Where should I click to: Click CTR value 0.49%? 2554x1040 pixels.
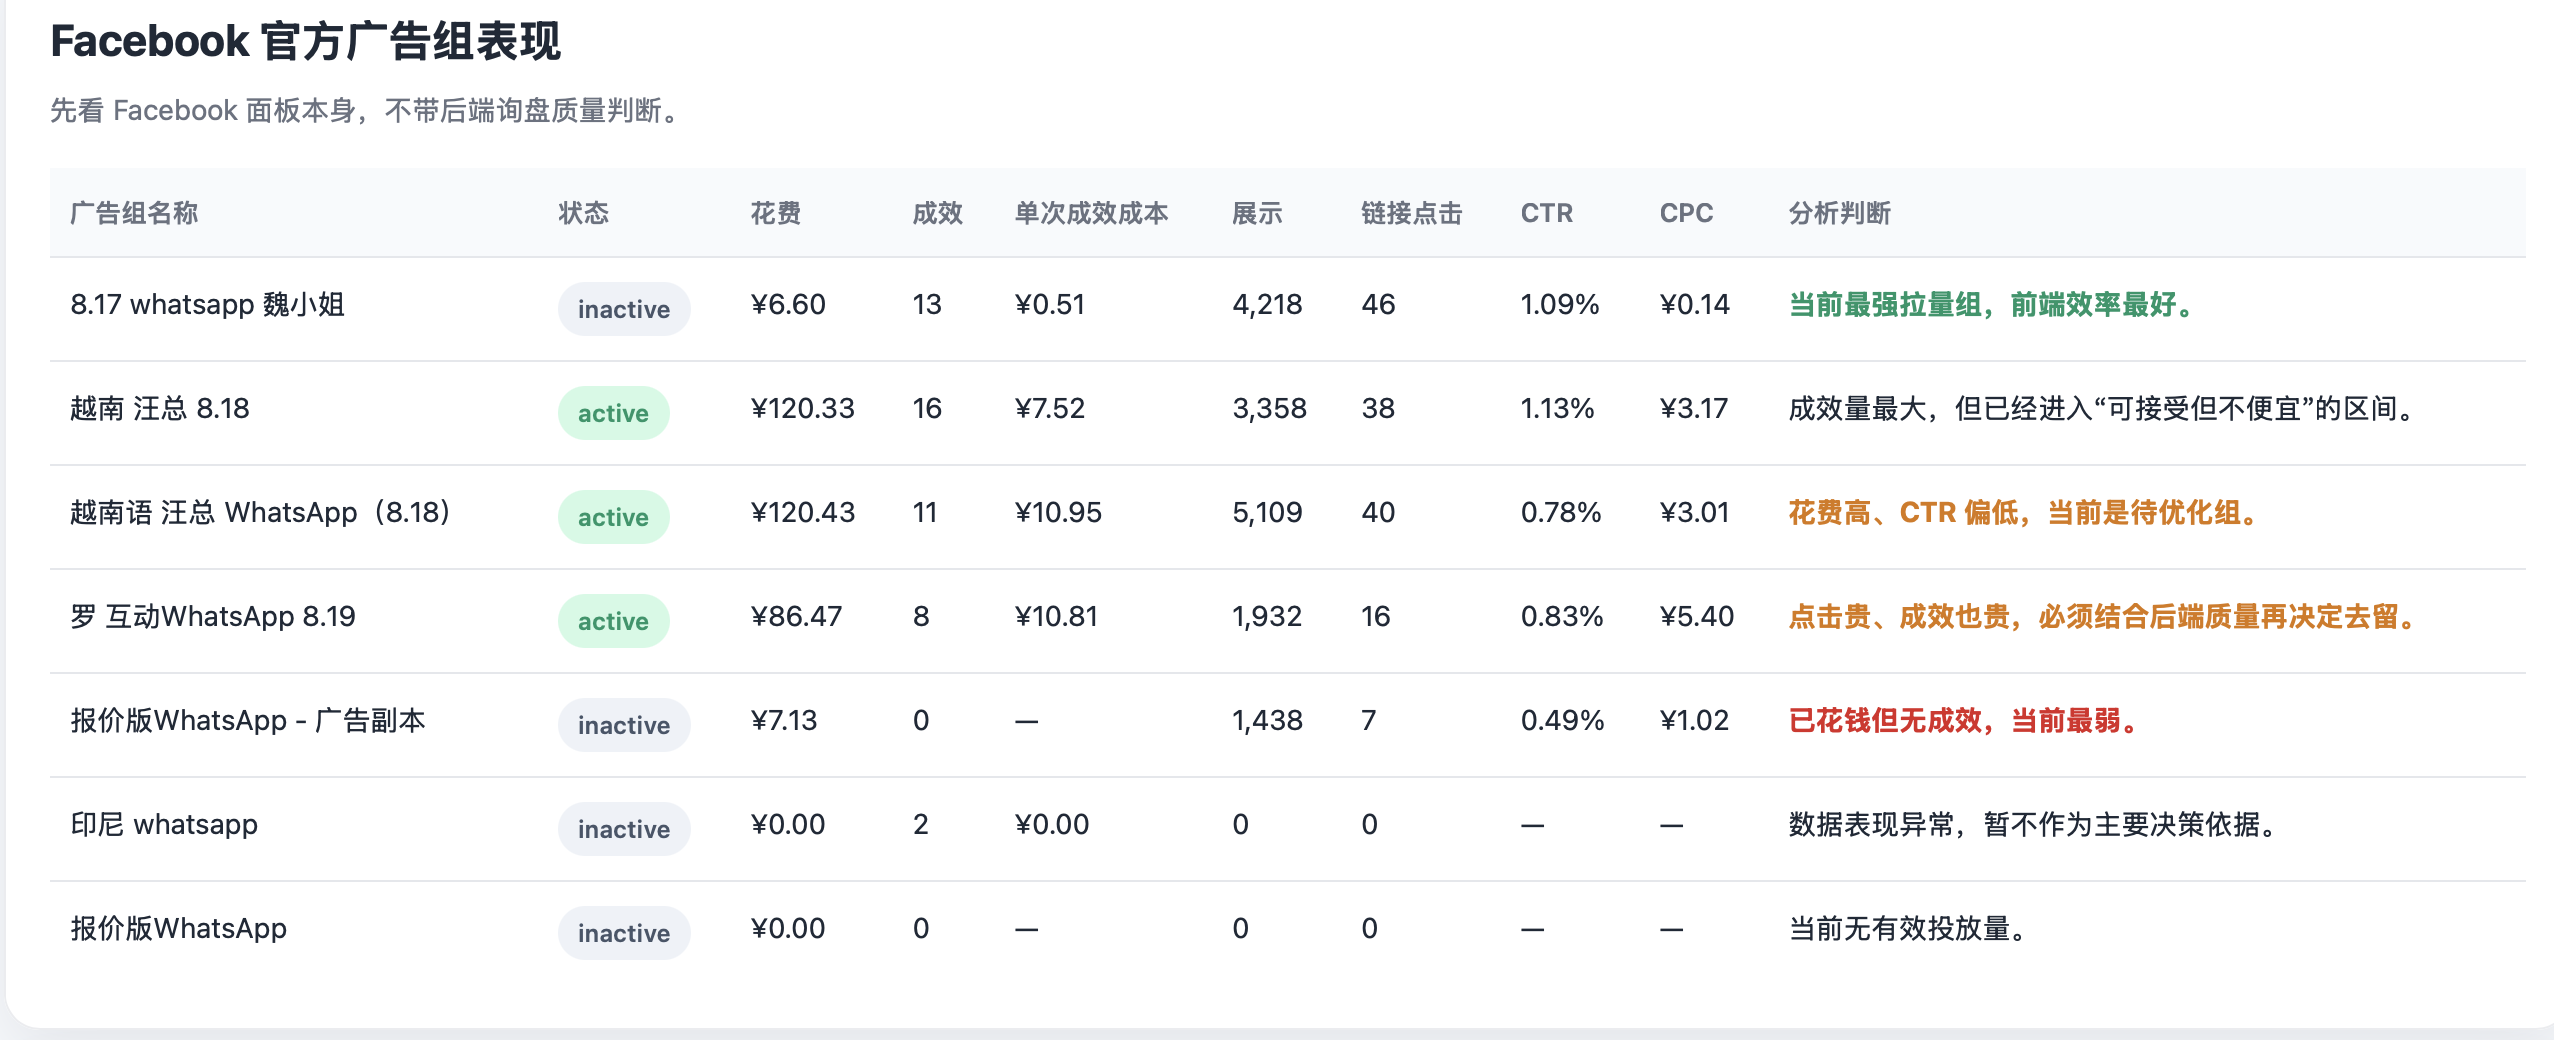(x=1562, y=720)
